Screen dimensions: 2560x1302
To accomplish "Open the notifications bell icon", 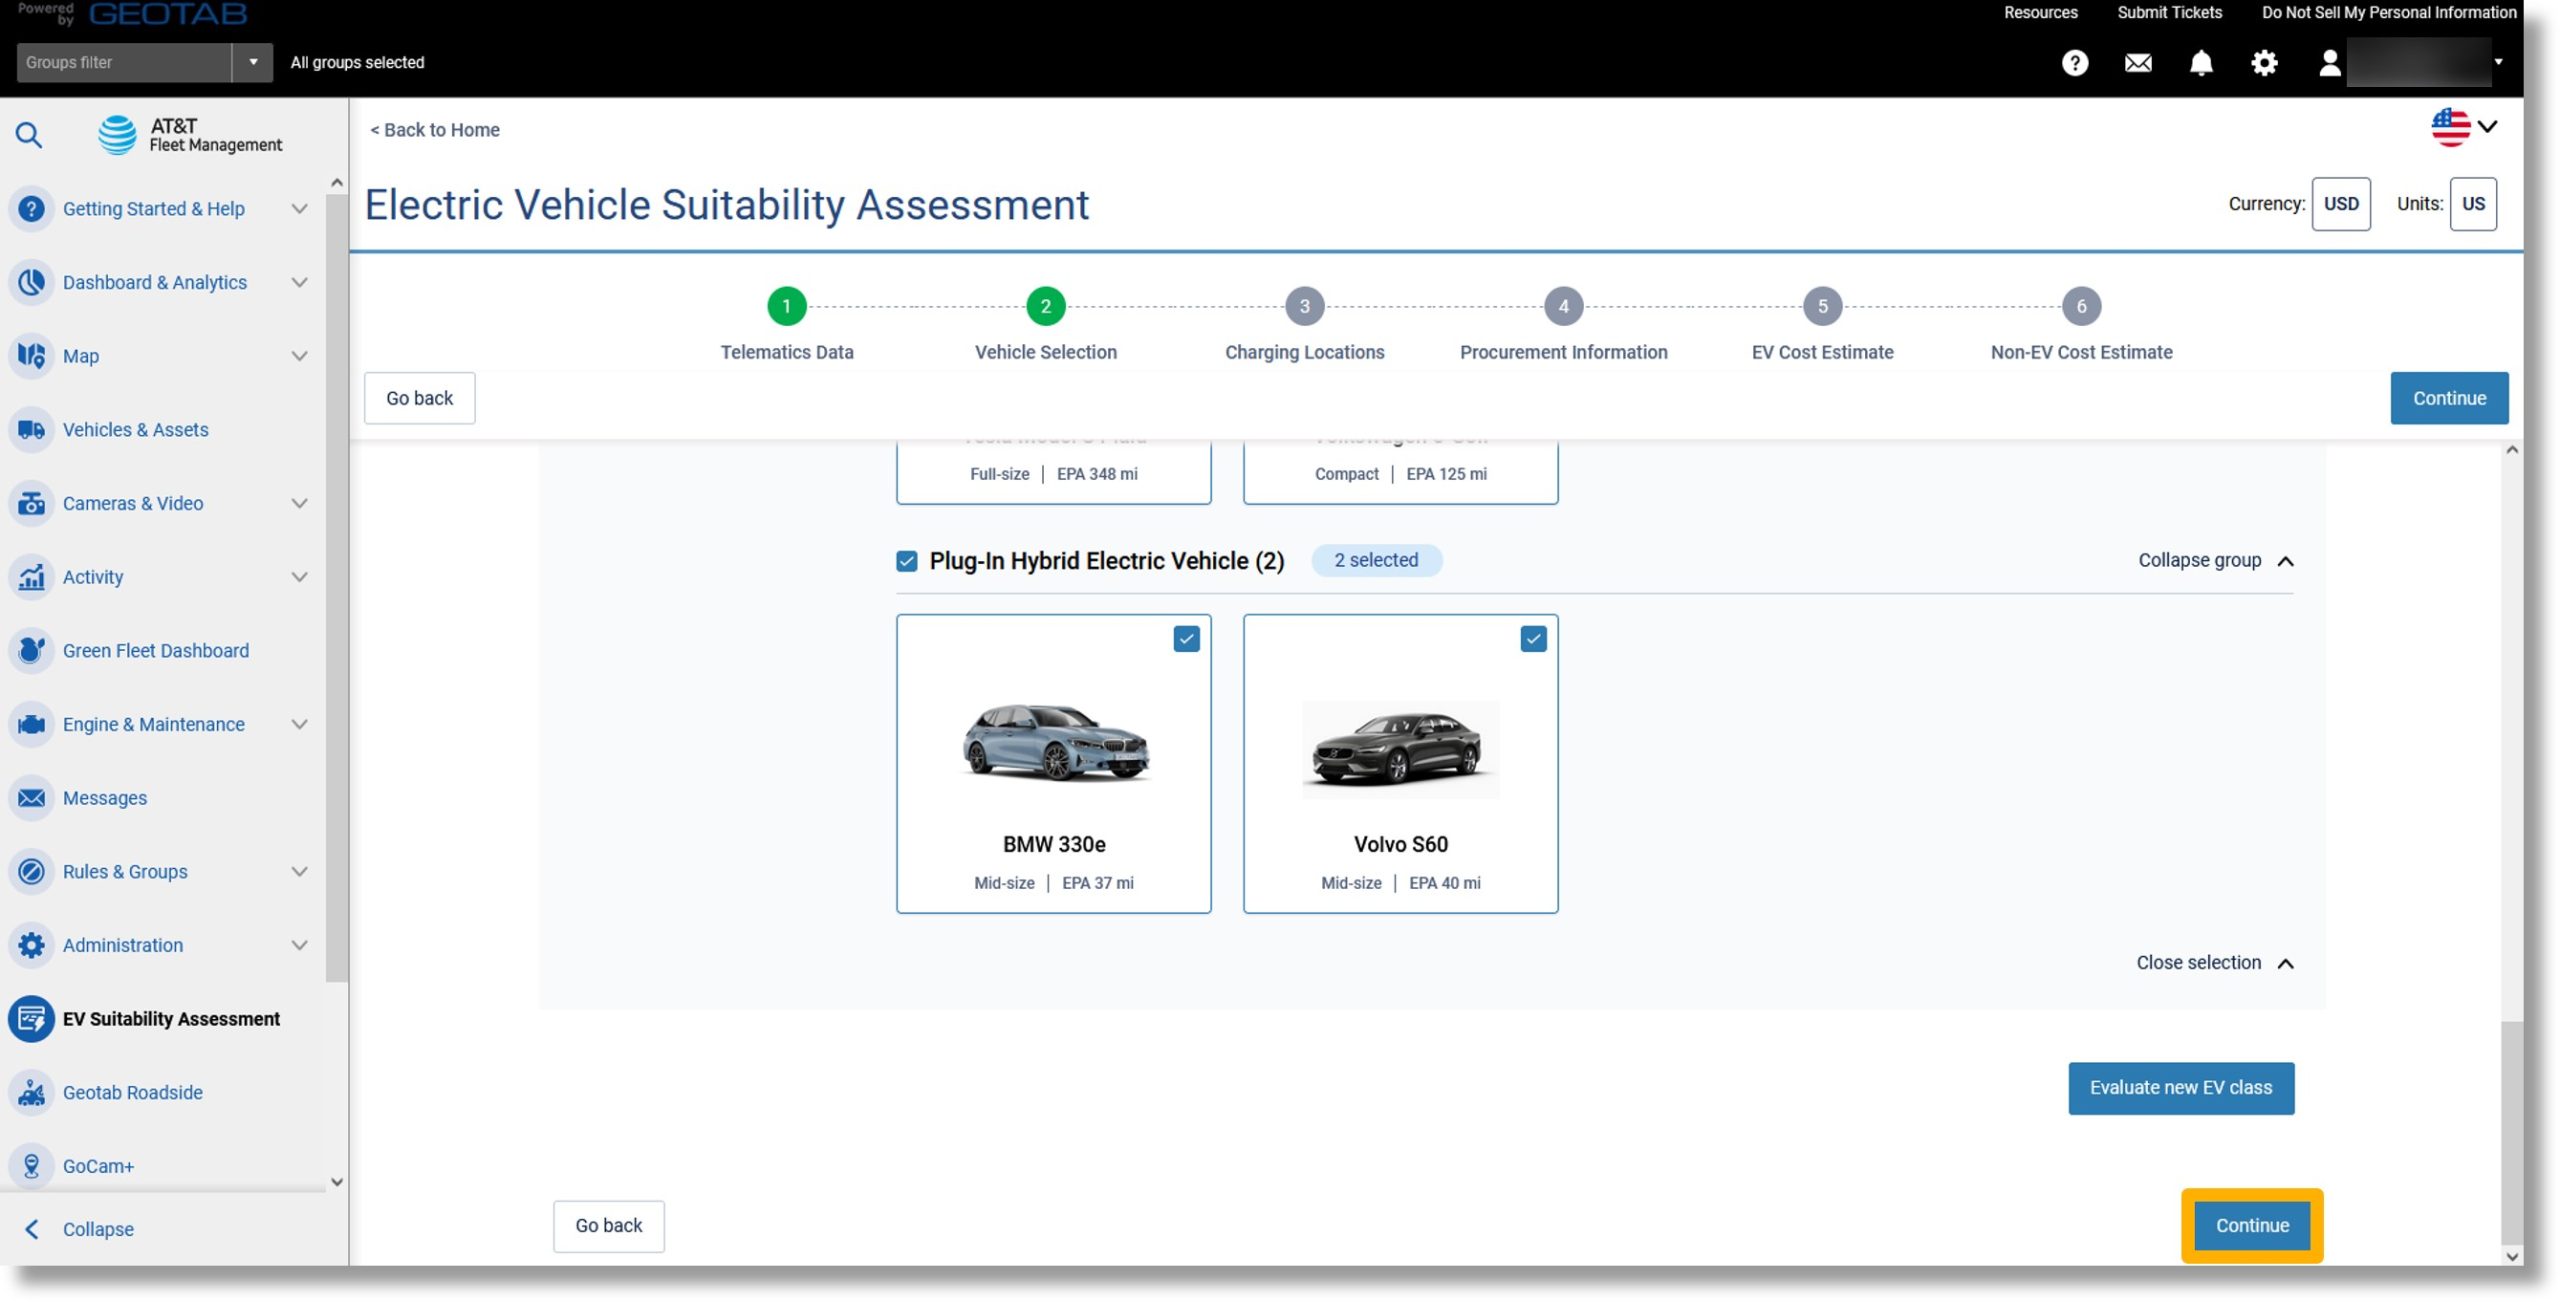I will (2201, 63).
